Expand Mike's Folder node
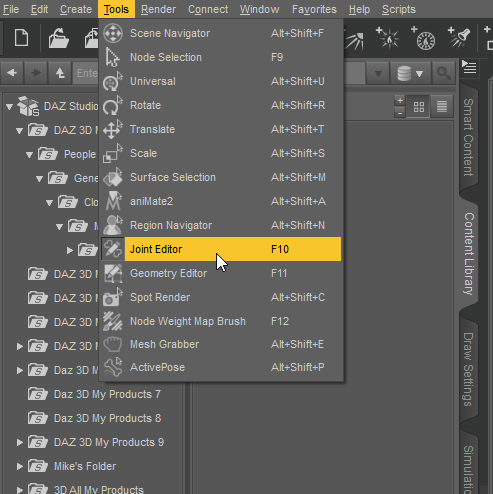This screenshot has width=493, height=494. pos(20,466)
